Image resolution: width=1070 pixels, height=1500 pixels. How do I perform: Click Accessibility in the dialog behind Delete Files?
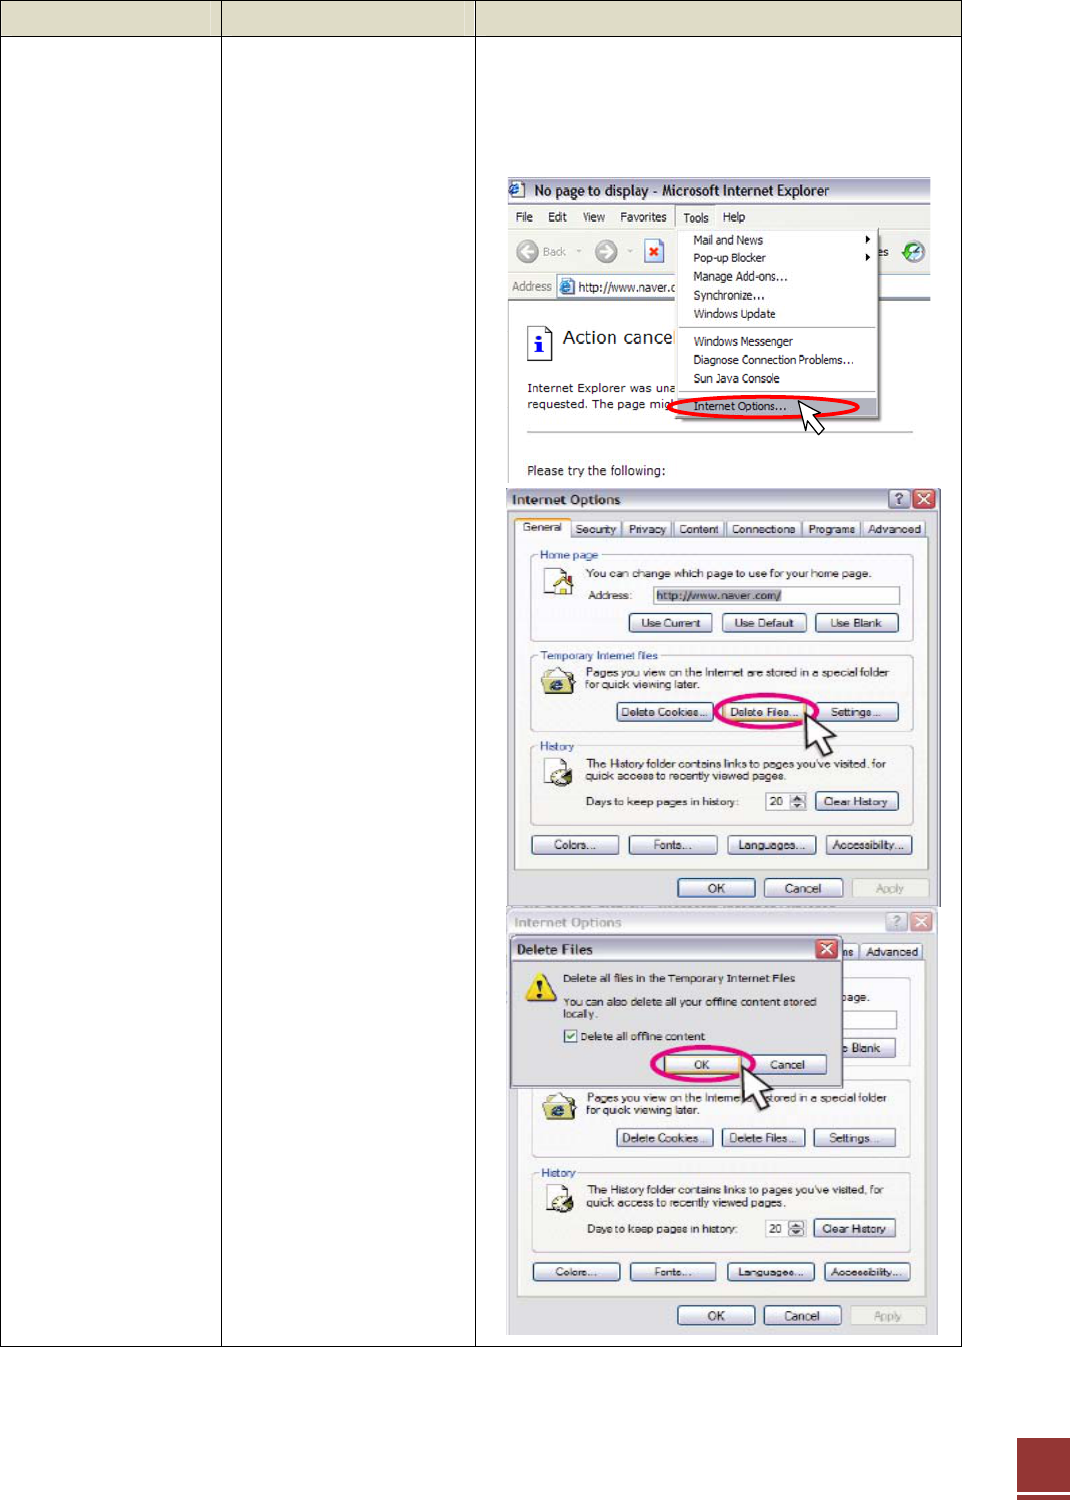tap(867, 1272)
